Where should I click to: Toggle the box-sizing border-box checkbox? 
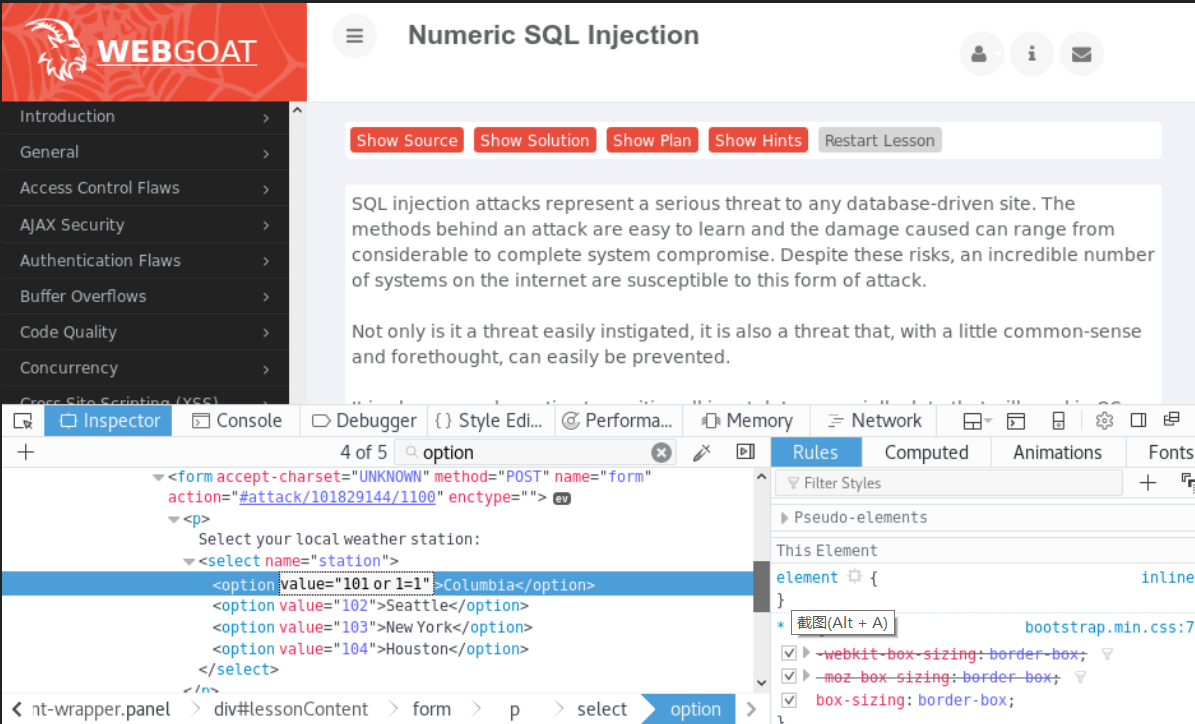pyautogui.click(x=789, y=700)
